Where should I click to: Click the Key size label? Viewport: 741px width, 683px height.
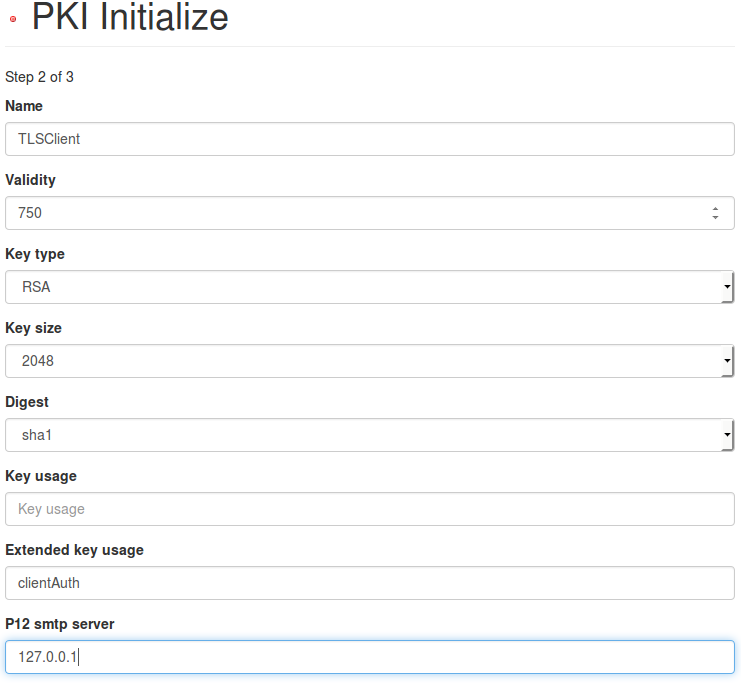click(x=33, y=328)
